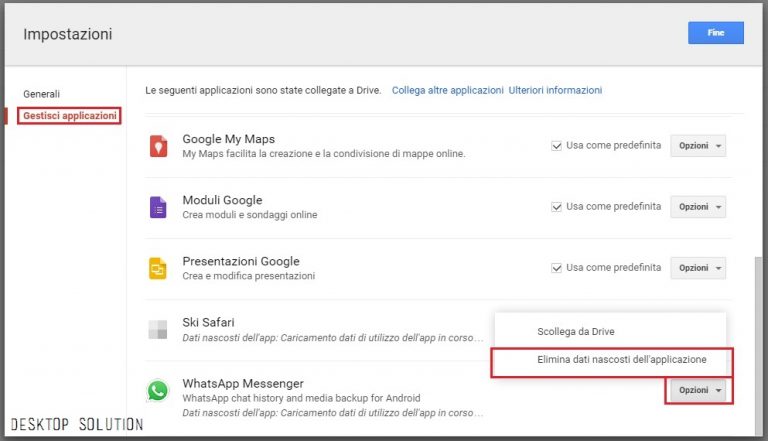This screenshot has height=441, width=768.
Task: Click the Google My Maps app icon
Action: tap(157, 146)
